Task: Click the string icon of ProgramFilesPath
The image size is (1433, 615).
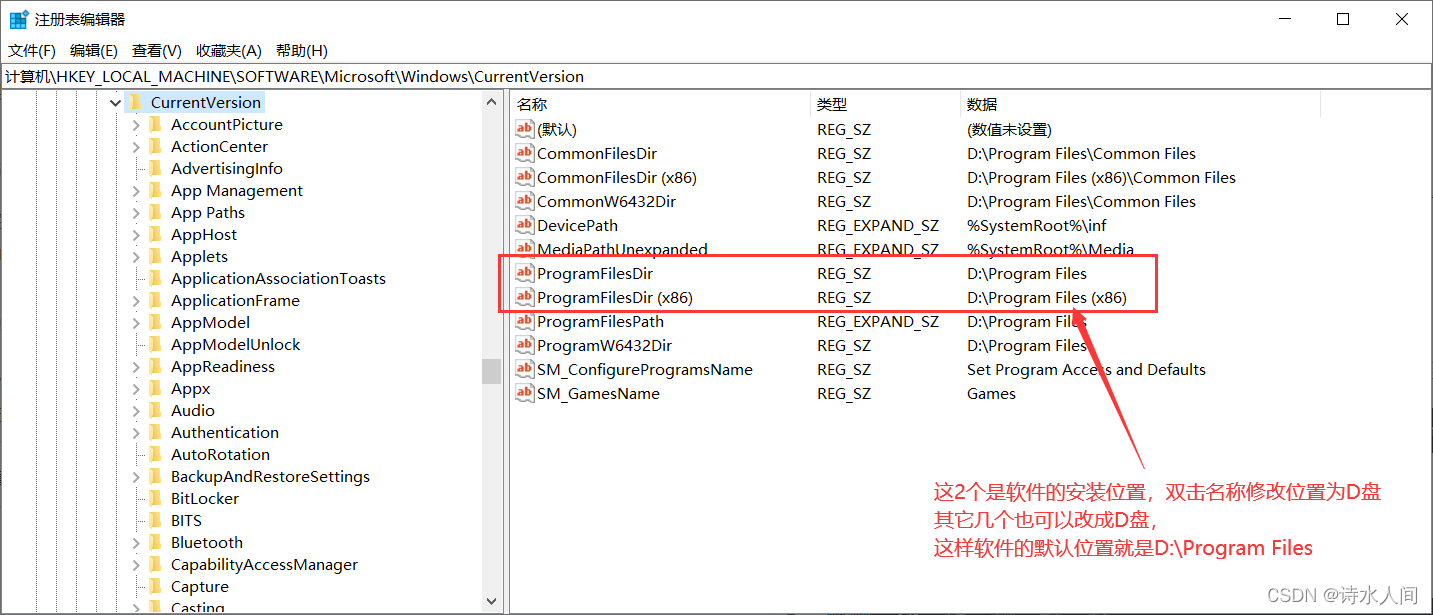Action: pyautogui.click(x=525, y=321)
